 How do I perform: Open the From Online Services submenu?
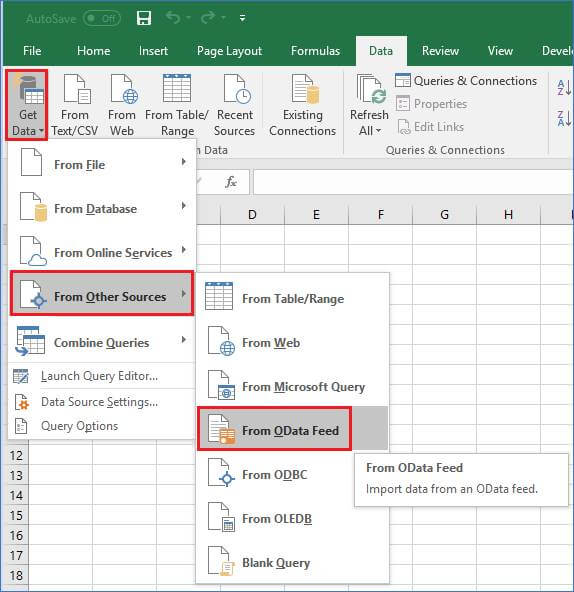click(x=101, y=252)
